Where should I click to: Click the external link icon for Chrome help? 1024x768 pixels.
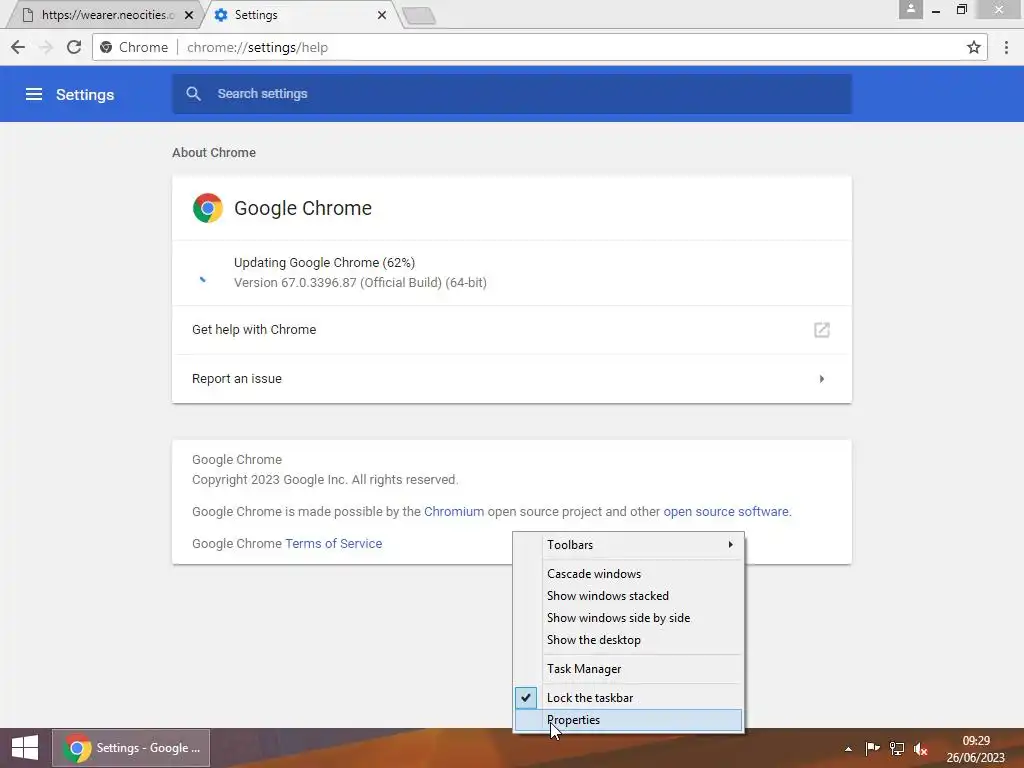[x=822, y=330]
